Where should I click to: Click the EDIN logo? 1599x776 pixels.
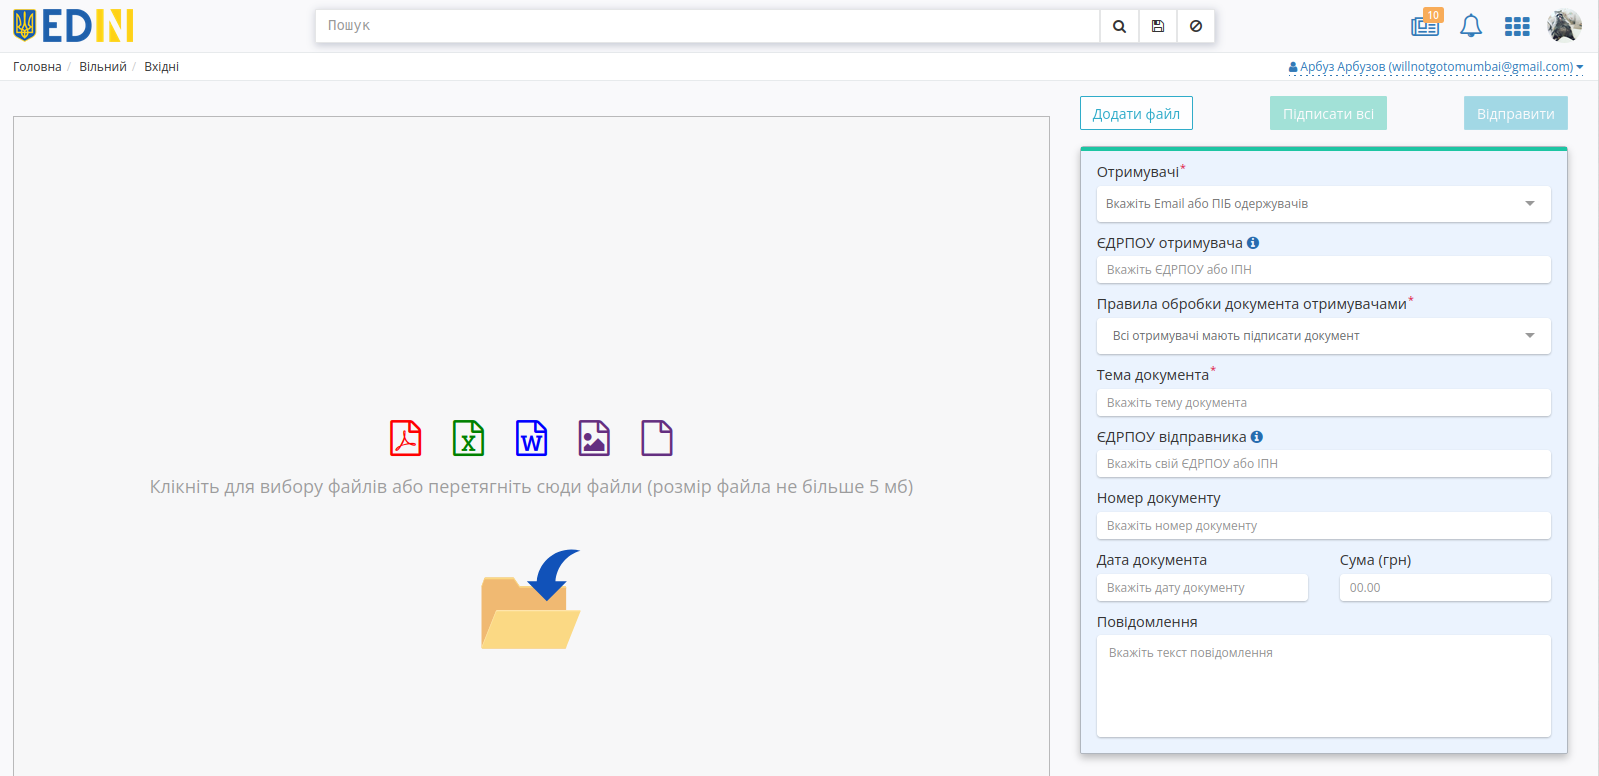[73, 26]
